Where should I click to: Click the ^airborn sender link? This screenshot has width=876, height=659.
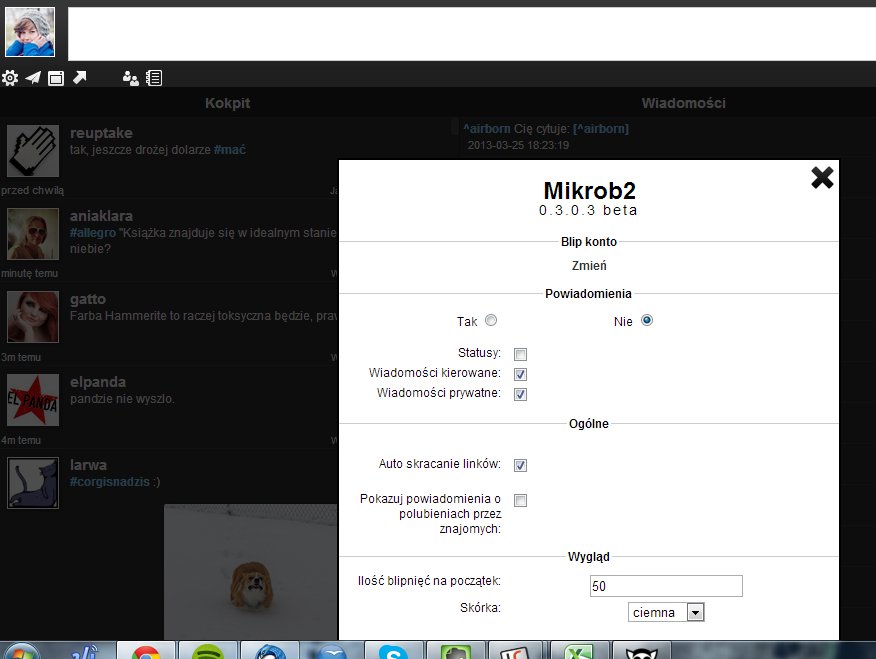point(487,128)
